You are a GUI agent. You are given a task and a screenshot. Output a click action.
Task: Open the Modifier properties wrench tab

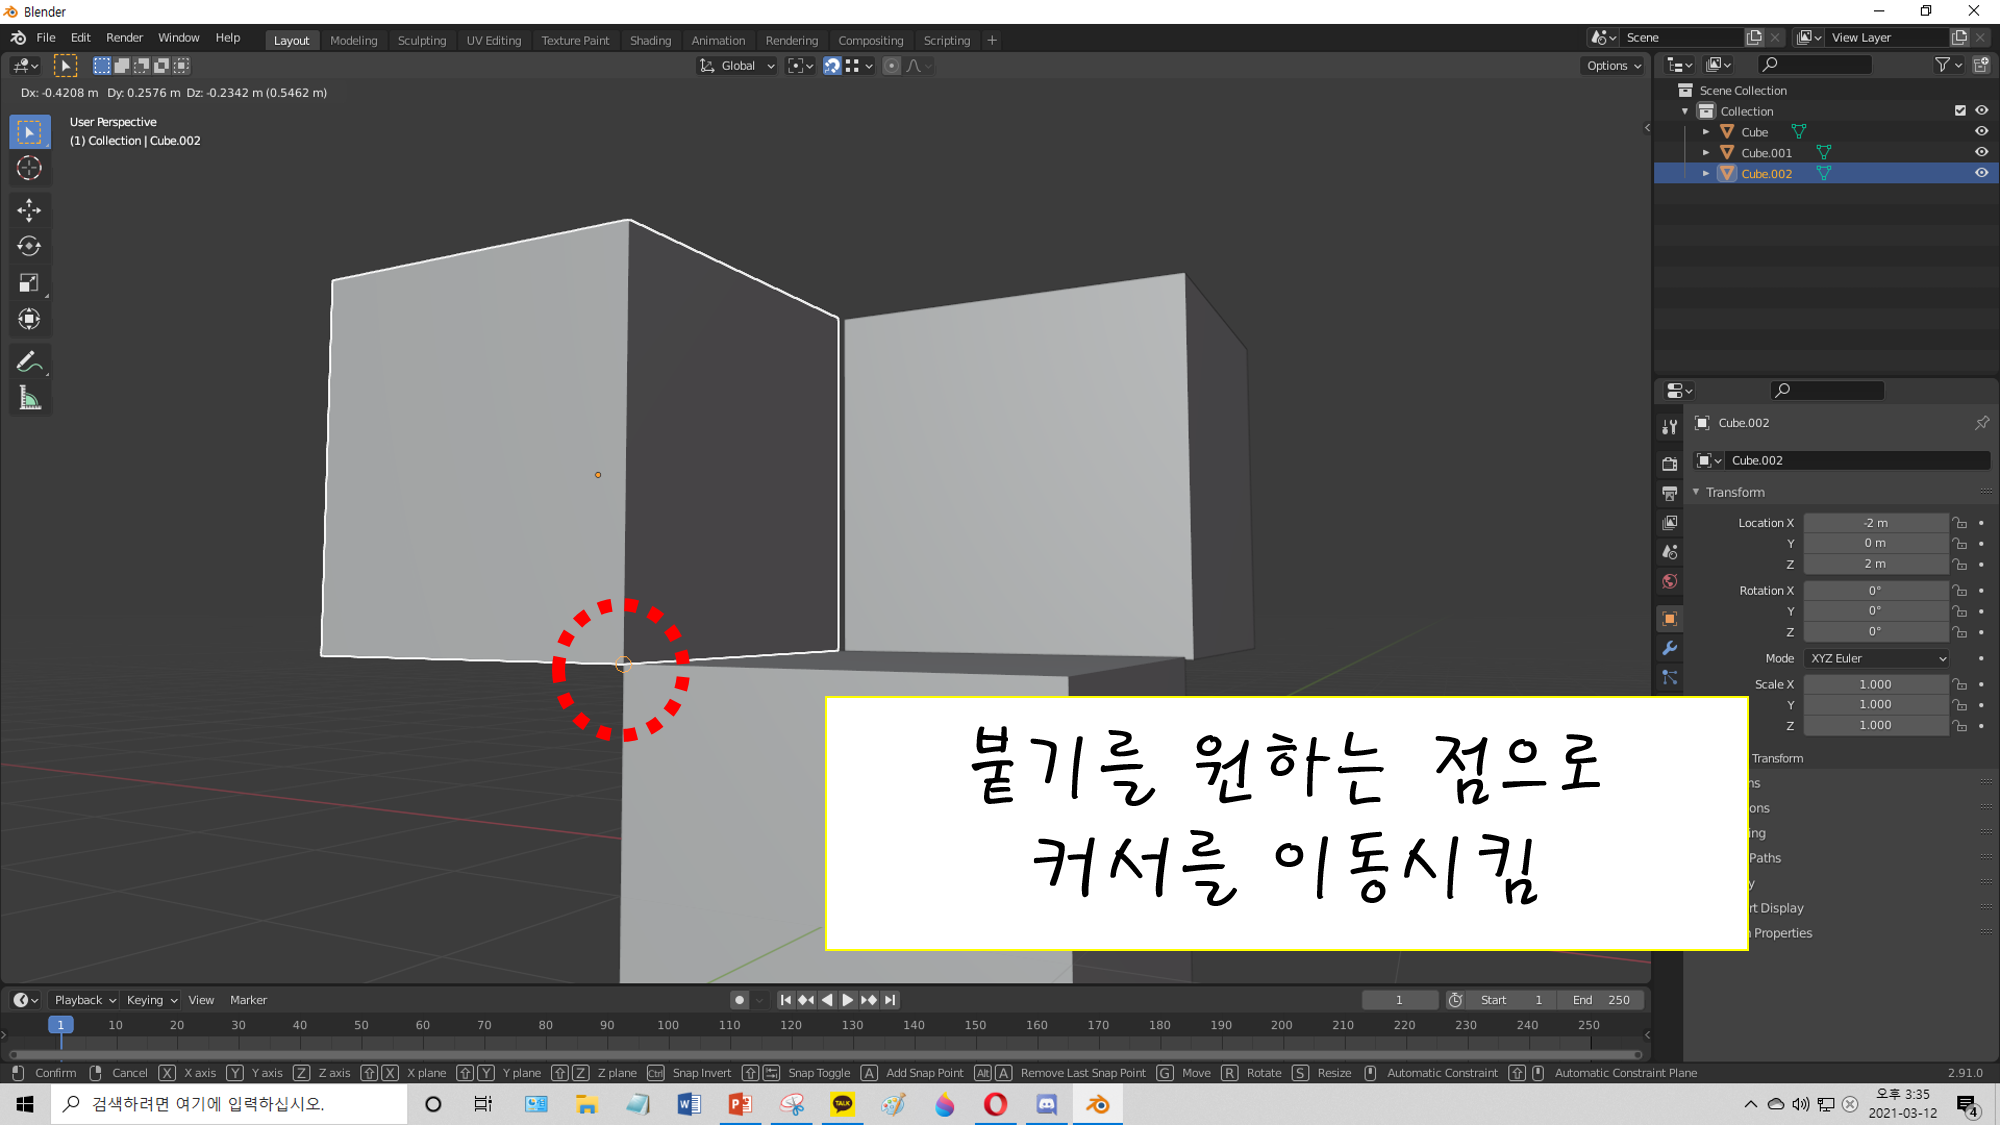(1669, 648)
